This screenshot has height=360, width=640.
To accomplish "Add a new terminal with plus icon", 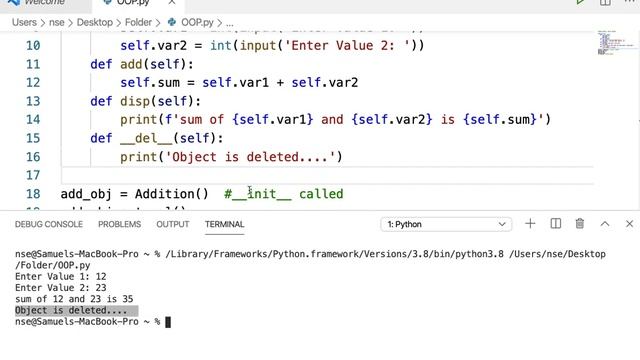I will tap(530, 224).
